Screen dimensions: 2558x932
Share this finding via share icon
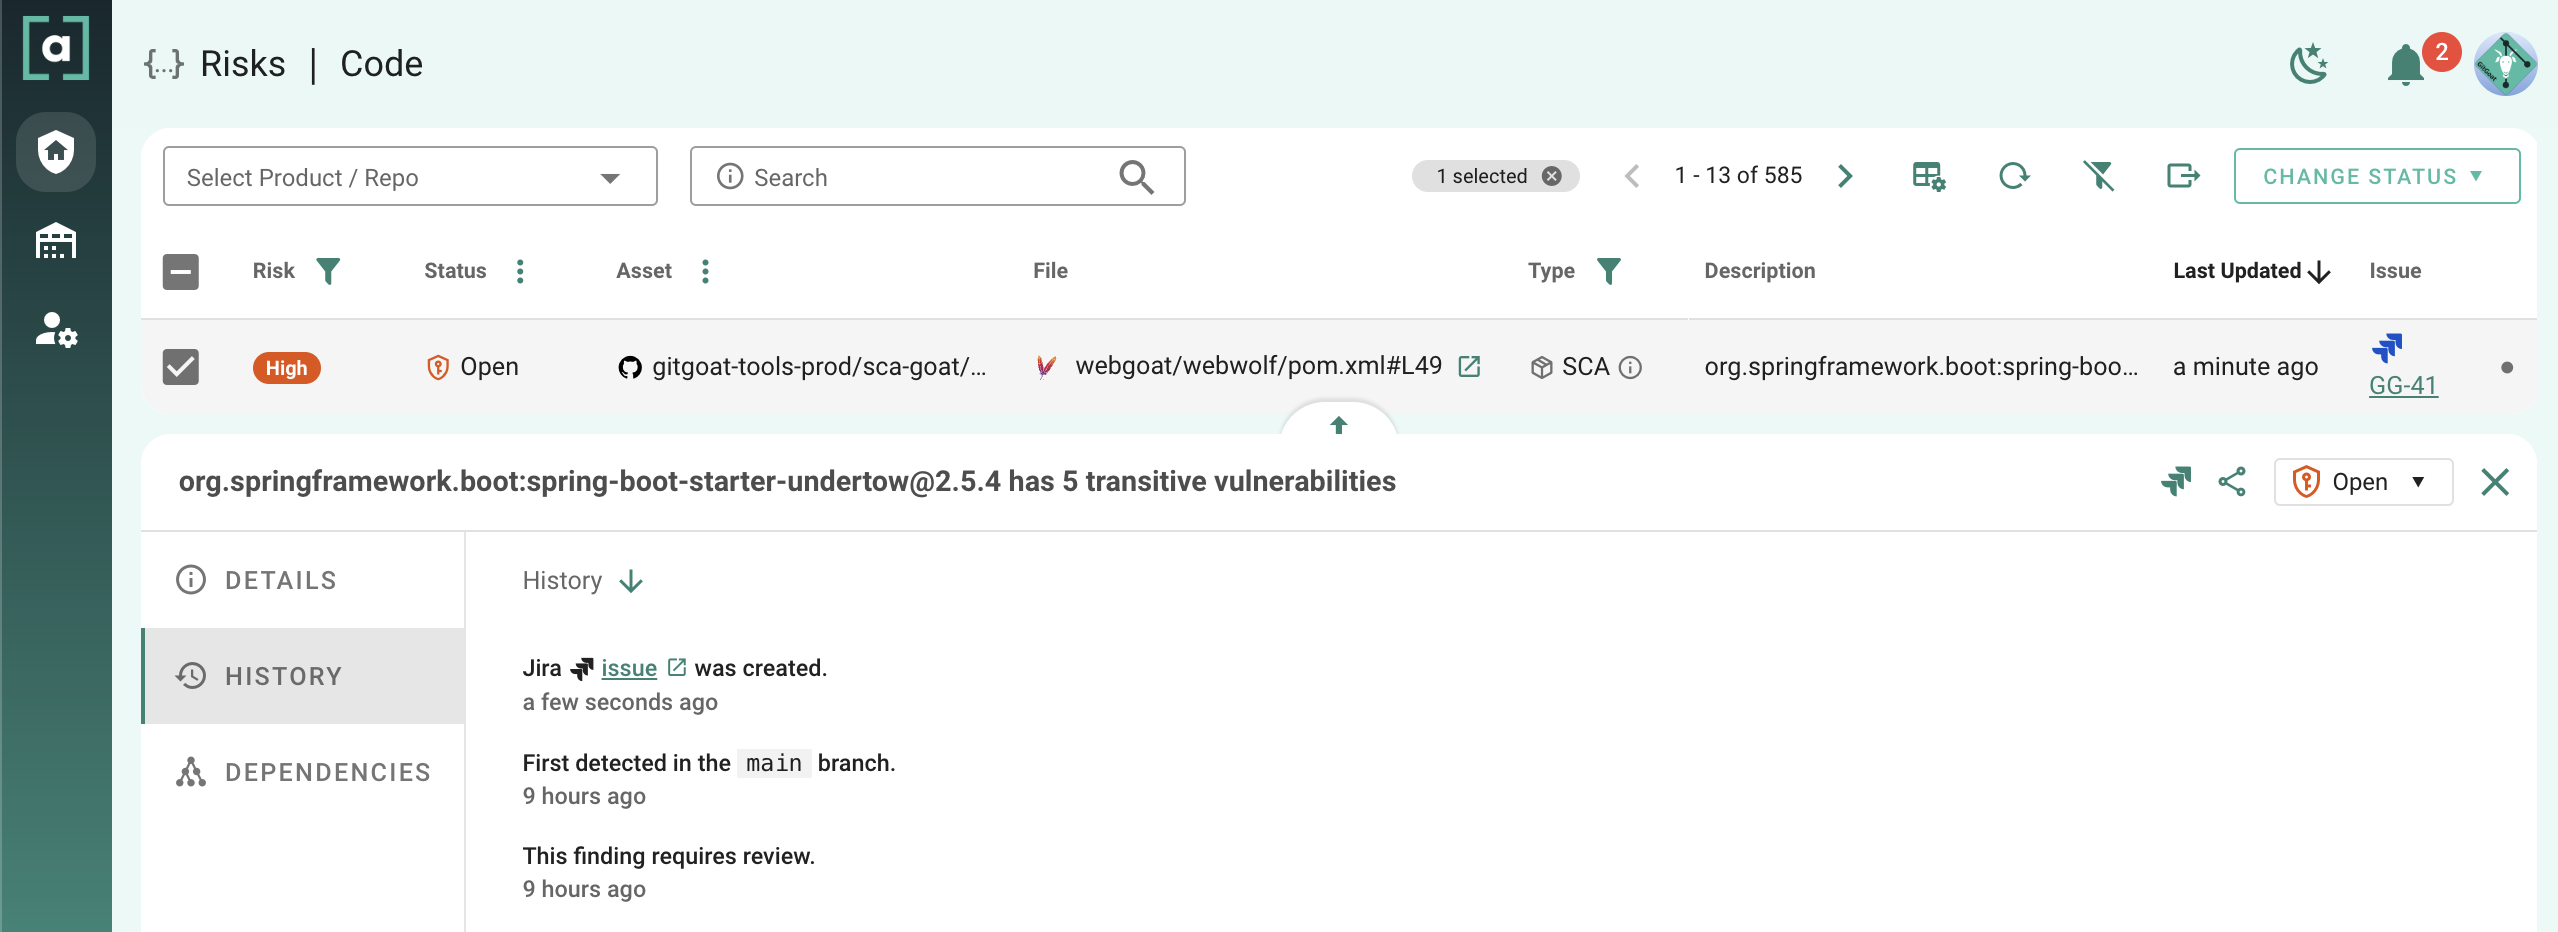click(x=2232, y=482)
